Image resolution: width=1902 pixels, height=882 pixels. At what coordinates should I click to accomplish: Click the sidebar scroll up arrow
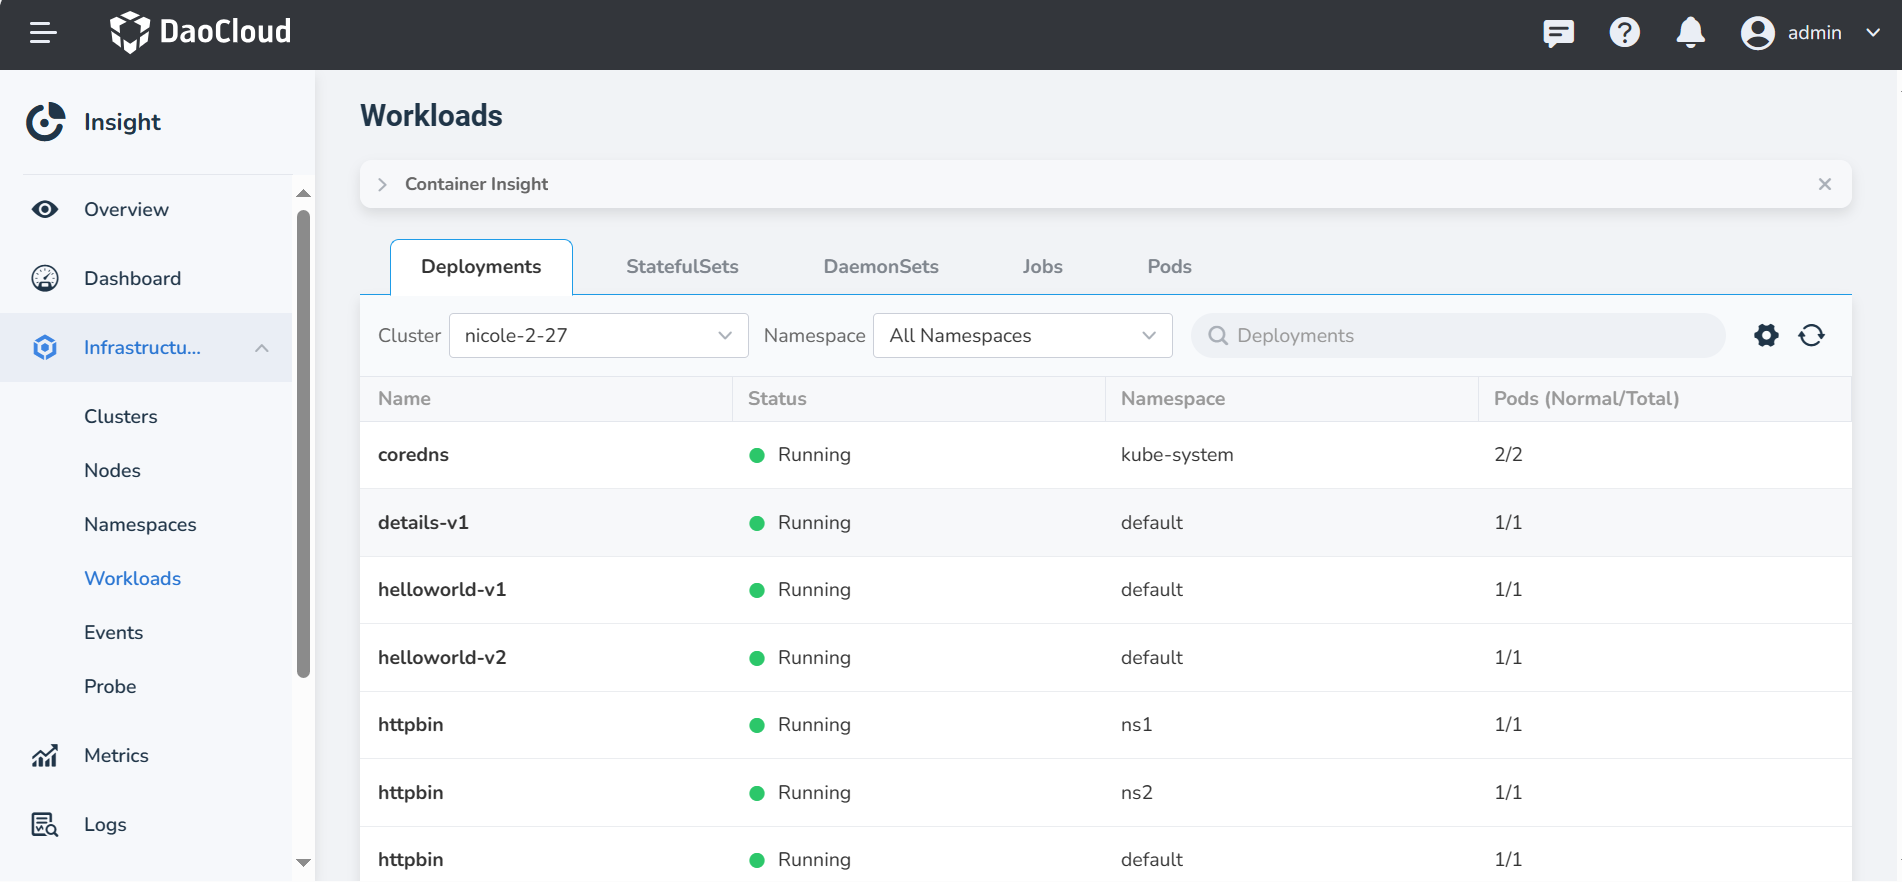[303, 193]
